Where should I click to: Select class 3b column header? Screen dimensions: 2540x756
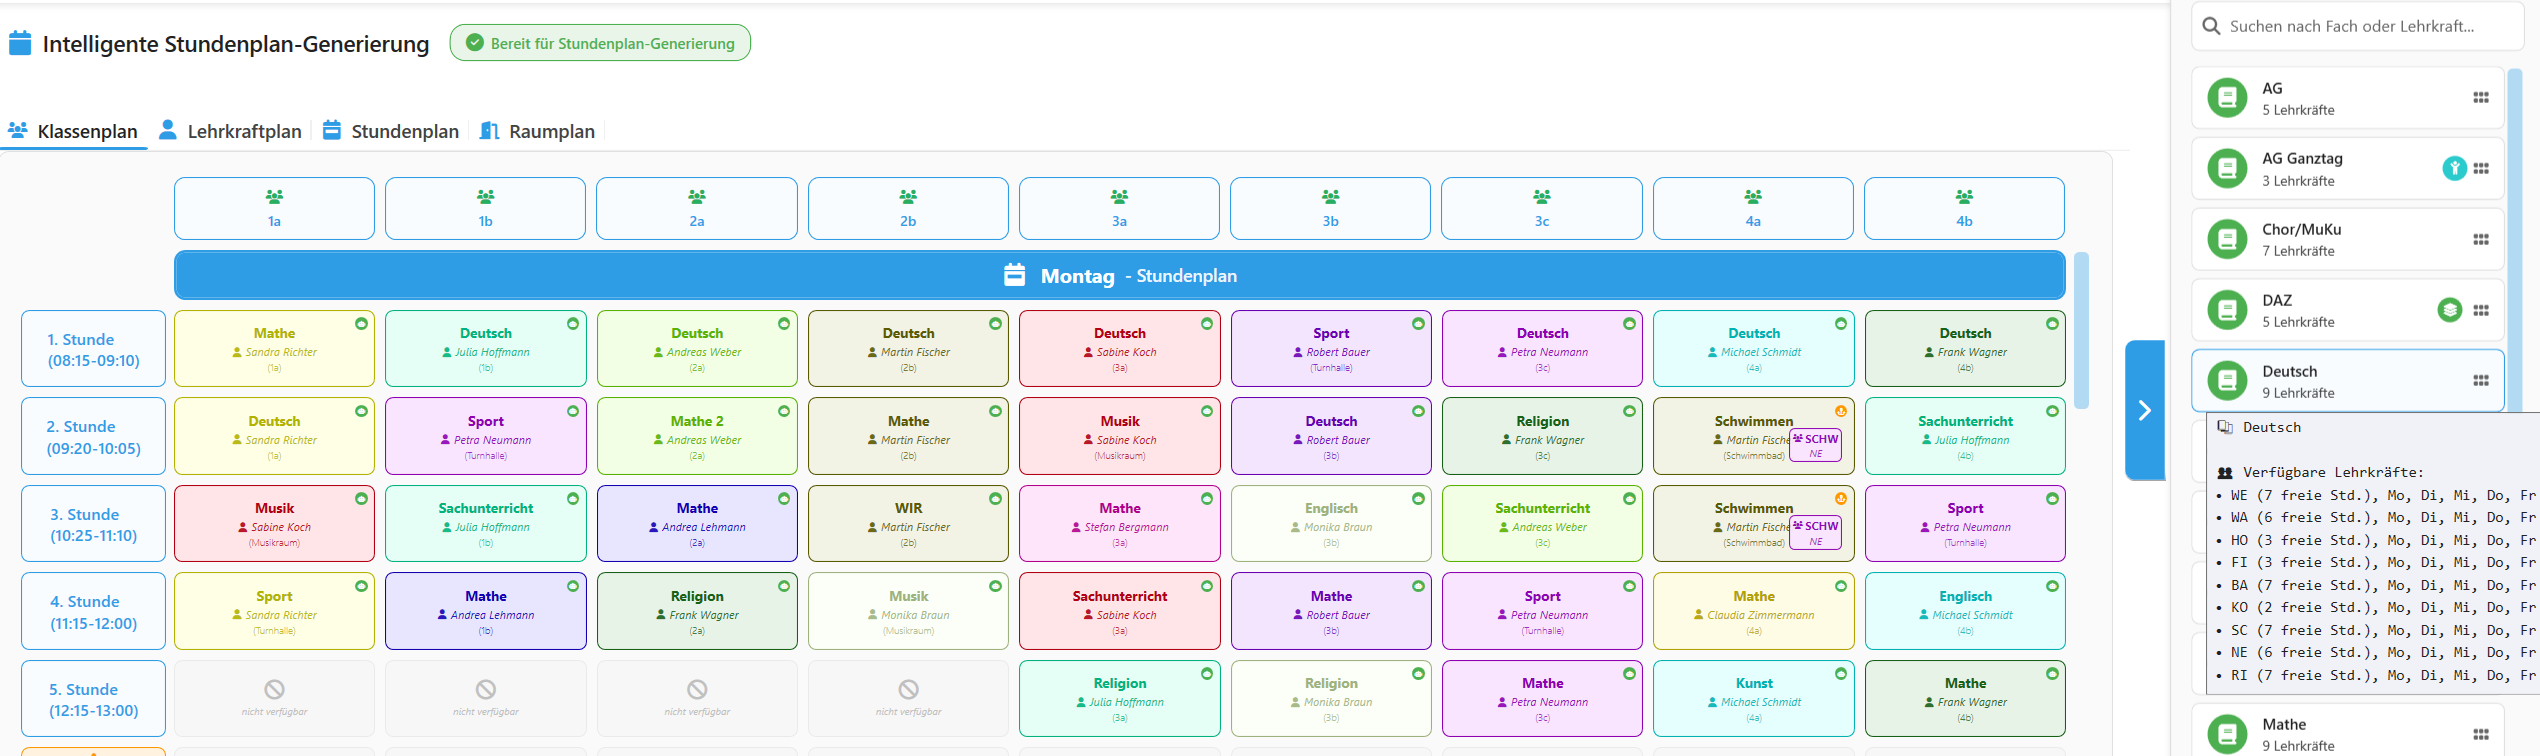(1331, 208)
